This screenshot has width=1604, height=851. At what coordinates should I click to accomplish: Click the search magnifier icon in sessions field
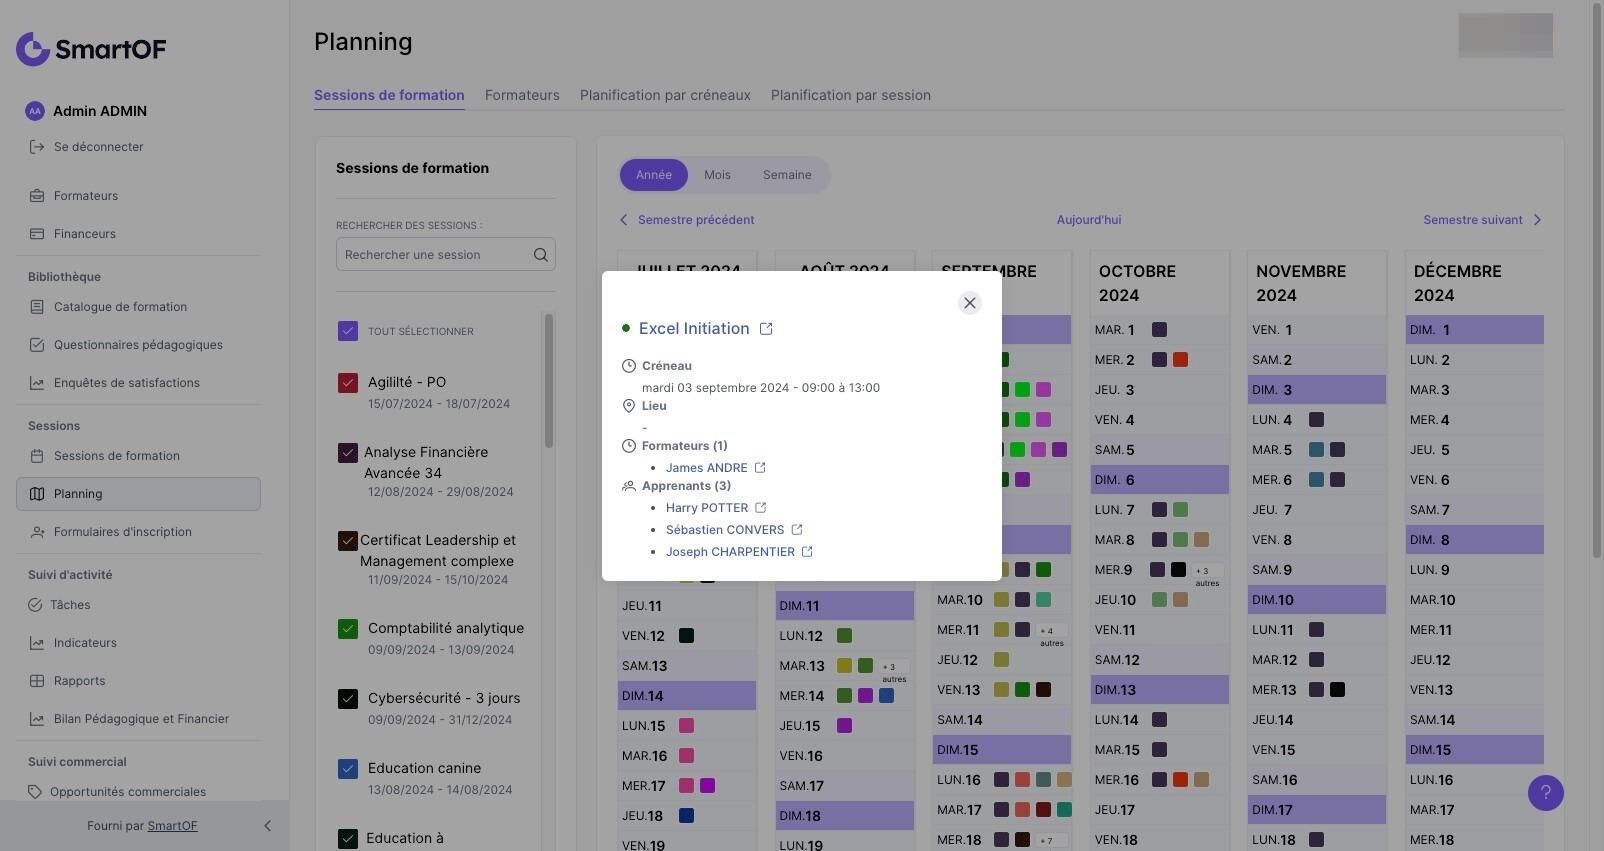point(541,255)
